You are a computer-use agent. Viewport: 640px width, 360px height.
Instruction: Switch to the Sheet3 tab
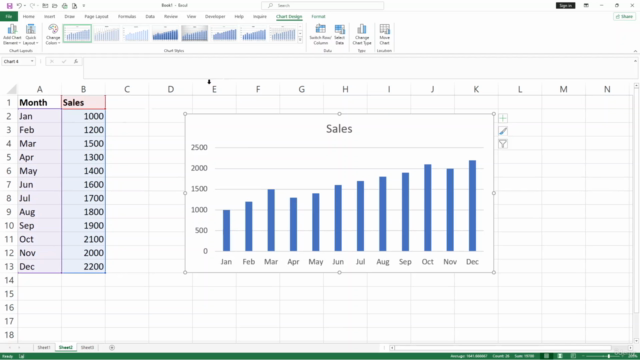pos(87,347)
